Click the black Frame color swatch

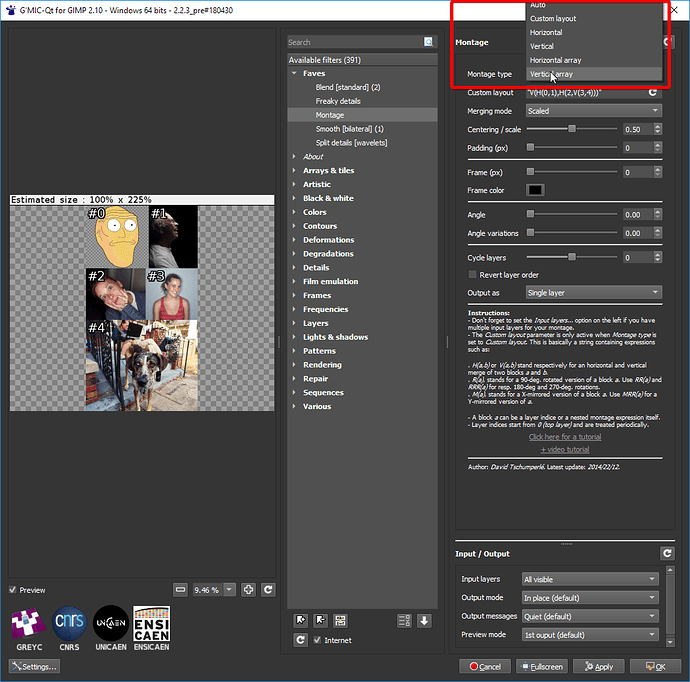535,190
